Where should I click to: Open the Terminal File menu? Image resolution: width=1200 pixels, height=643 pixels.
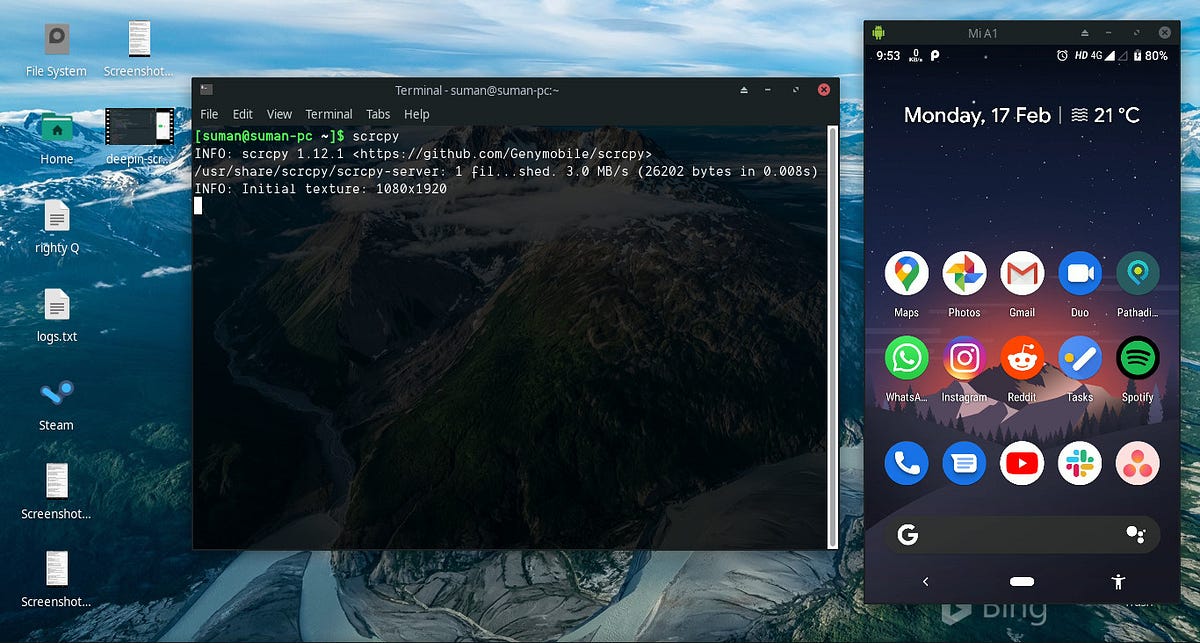[209, 113]
